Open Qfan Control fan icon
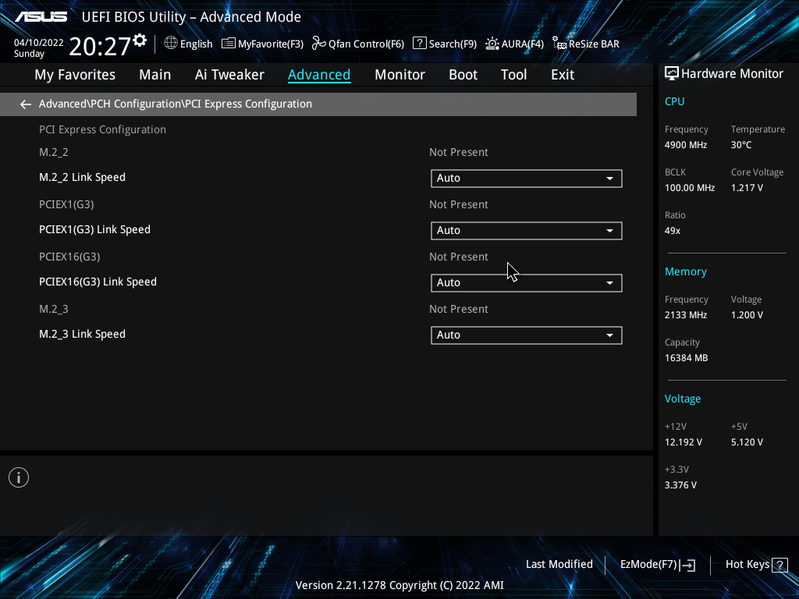 pos(319,43)
